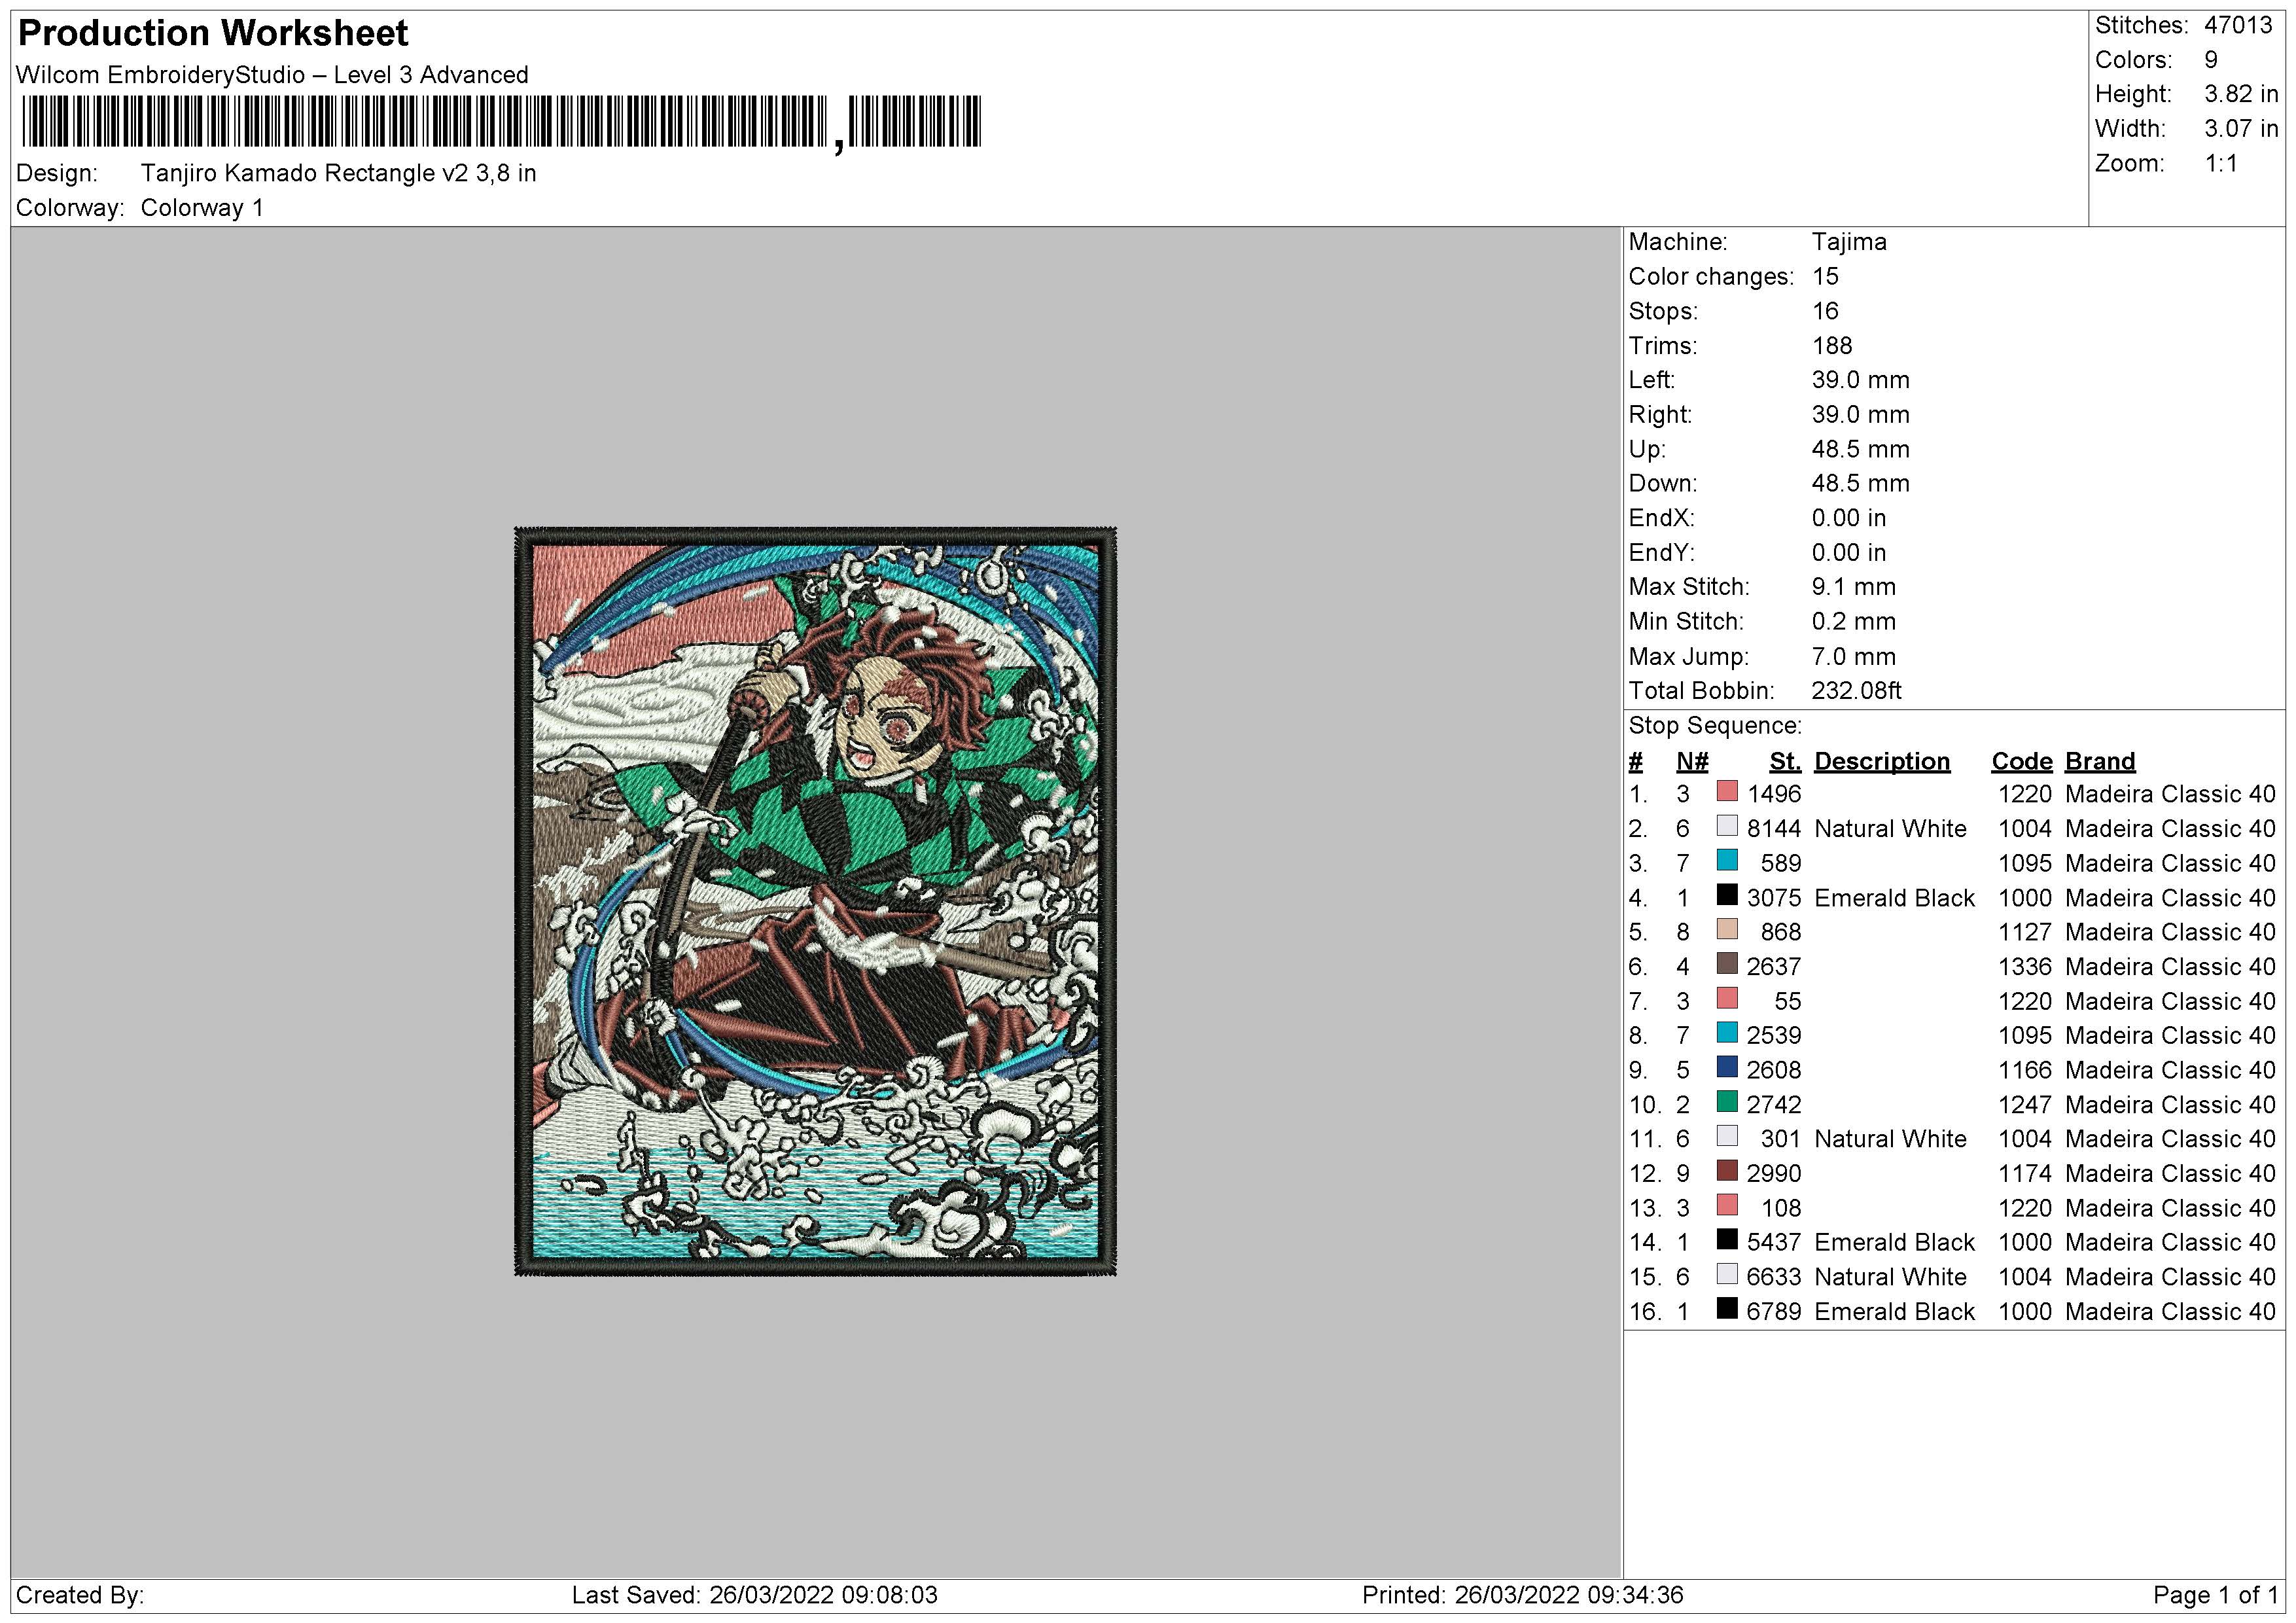This screenshot has height=1623, width=2296.
Task: Click the Min Stitch value "0.2 mm"
Action: point(1854,622)
